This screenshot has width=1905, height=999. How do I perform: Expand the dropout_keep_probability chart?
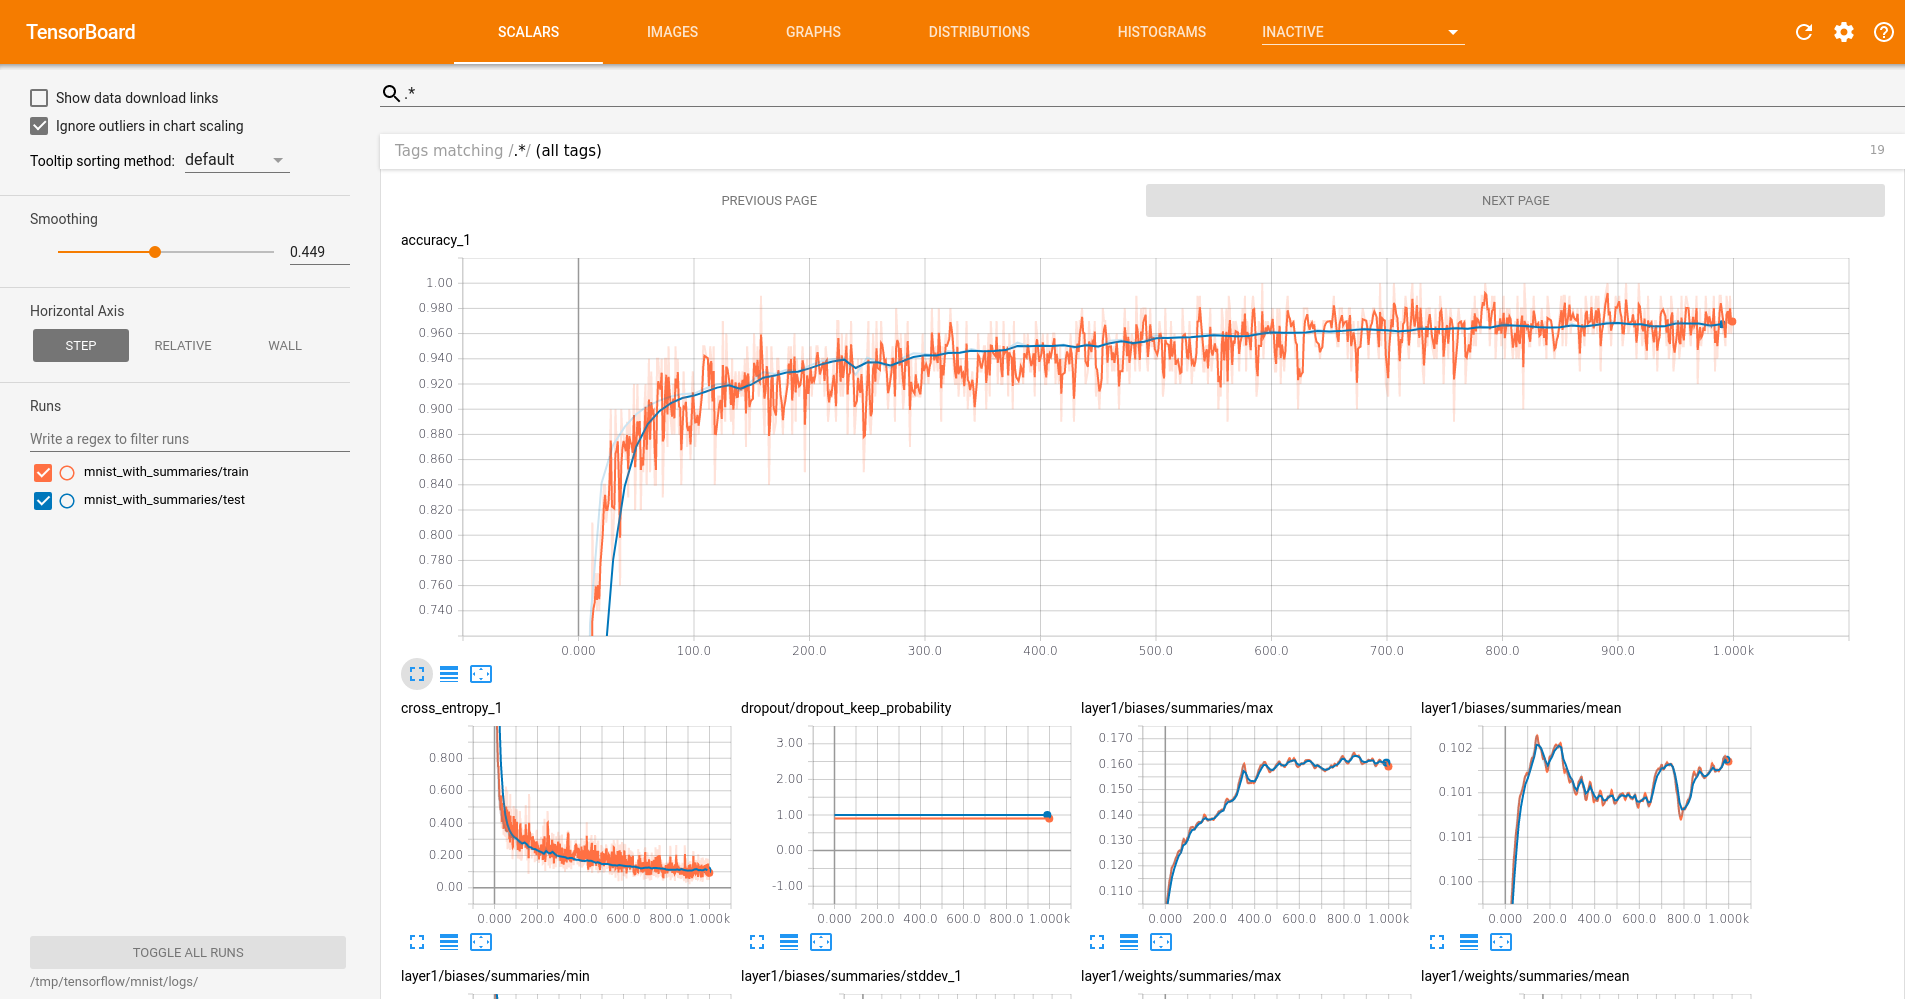click(757, 942)
